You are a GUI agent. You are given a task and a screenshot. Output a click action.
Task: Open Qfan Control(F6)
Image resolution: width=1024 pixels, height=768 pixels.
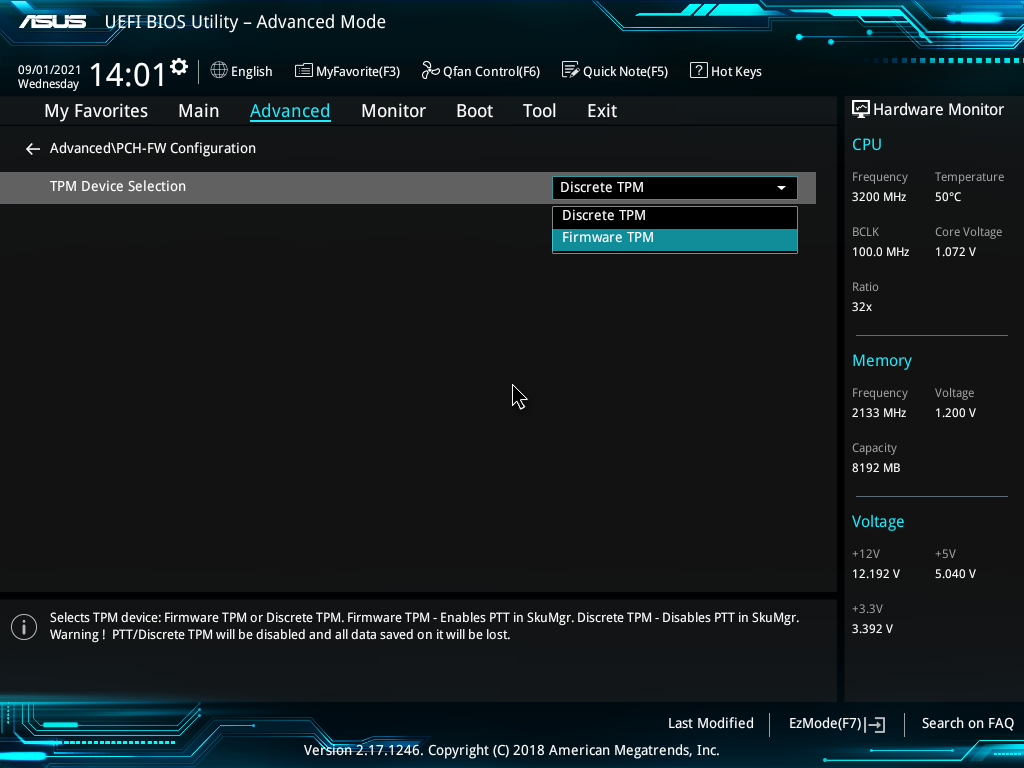[481, 71]
